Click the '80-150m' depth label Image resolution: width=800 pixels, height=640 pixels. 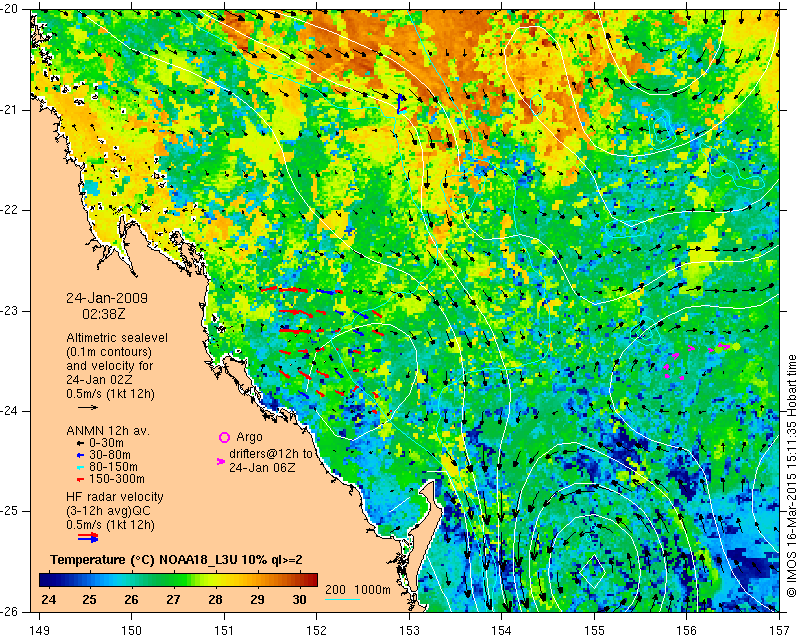[x=113, y=467]
